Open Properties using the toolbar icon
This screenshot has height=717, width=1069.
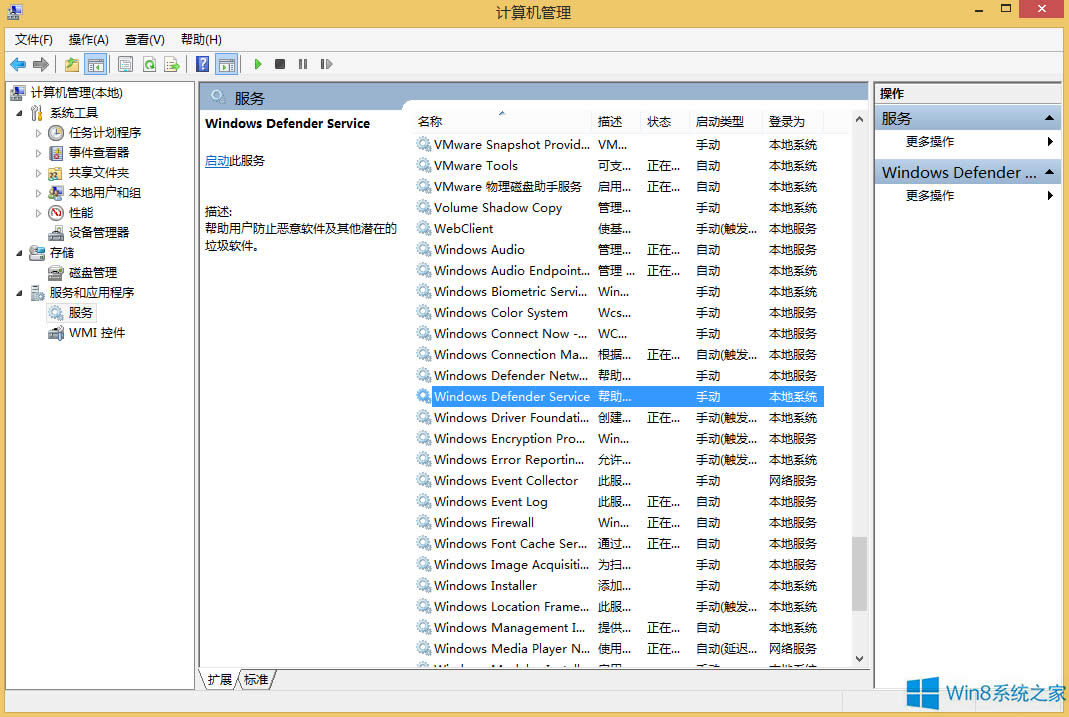[125, 64]
